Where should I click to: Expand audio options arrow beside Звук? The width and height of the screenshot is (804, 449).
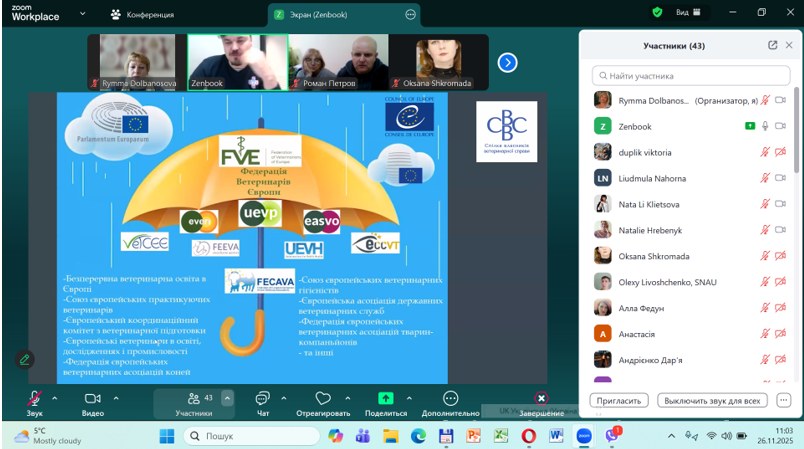point(55,397)
